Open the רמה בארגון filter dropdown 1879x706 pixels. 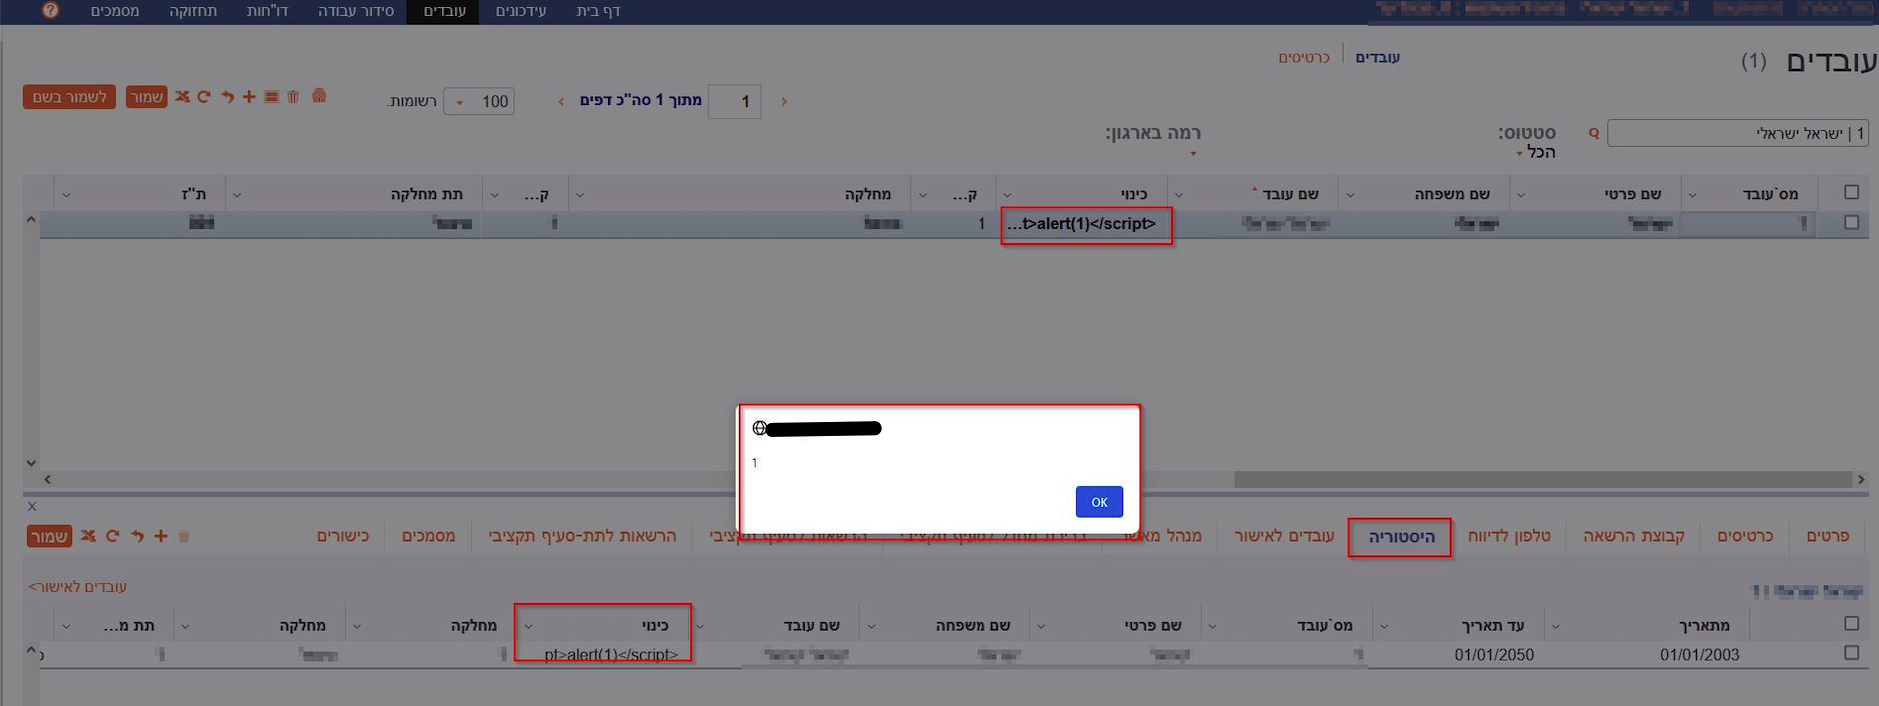1193,153
